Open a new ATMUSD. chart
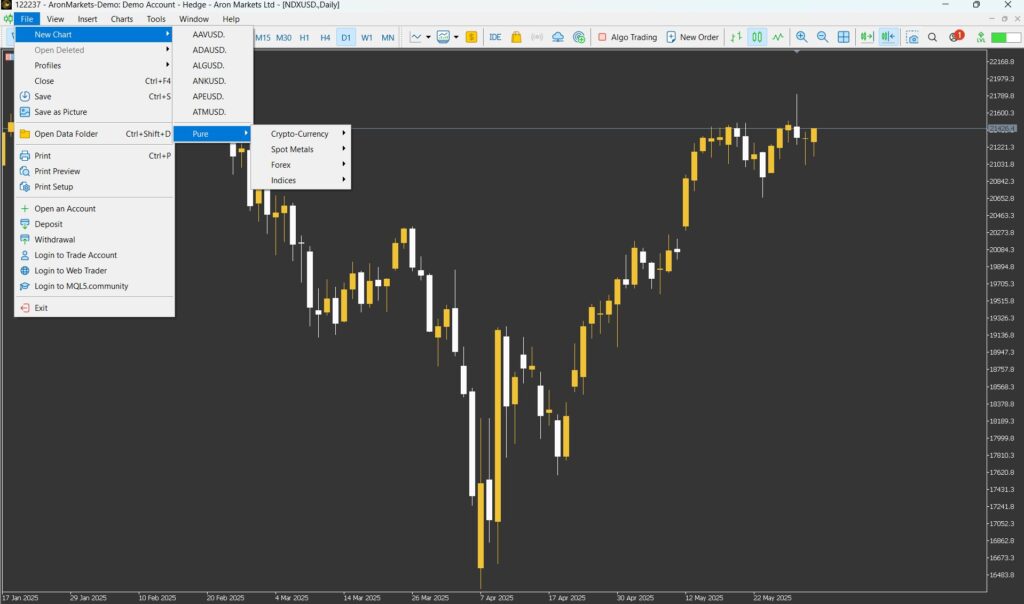The width and height of the screenshot is (1024, 604). click(x=212, y=112)
